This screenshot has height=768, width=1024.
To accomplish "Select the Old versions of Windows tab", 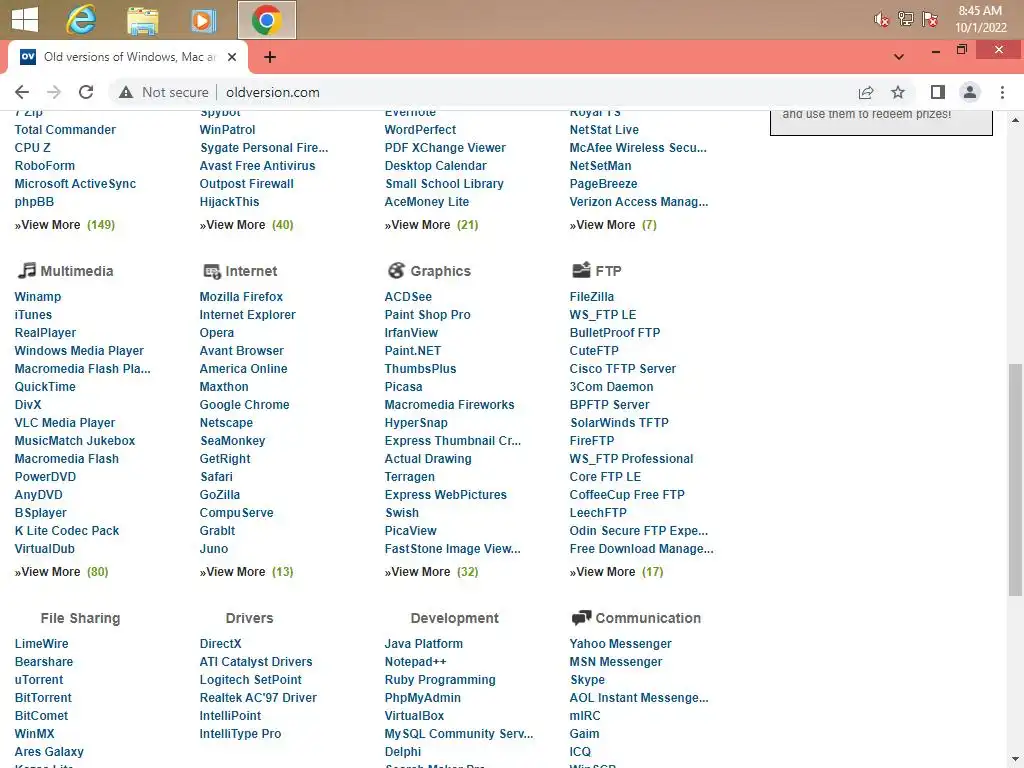I will [x=127, y=57].
